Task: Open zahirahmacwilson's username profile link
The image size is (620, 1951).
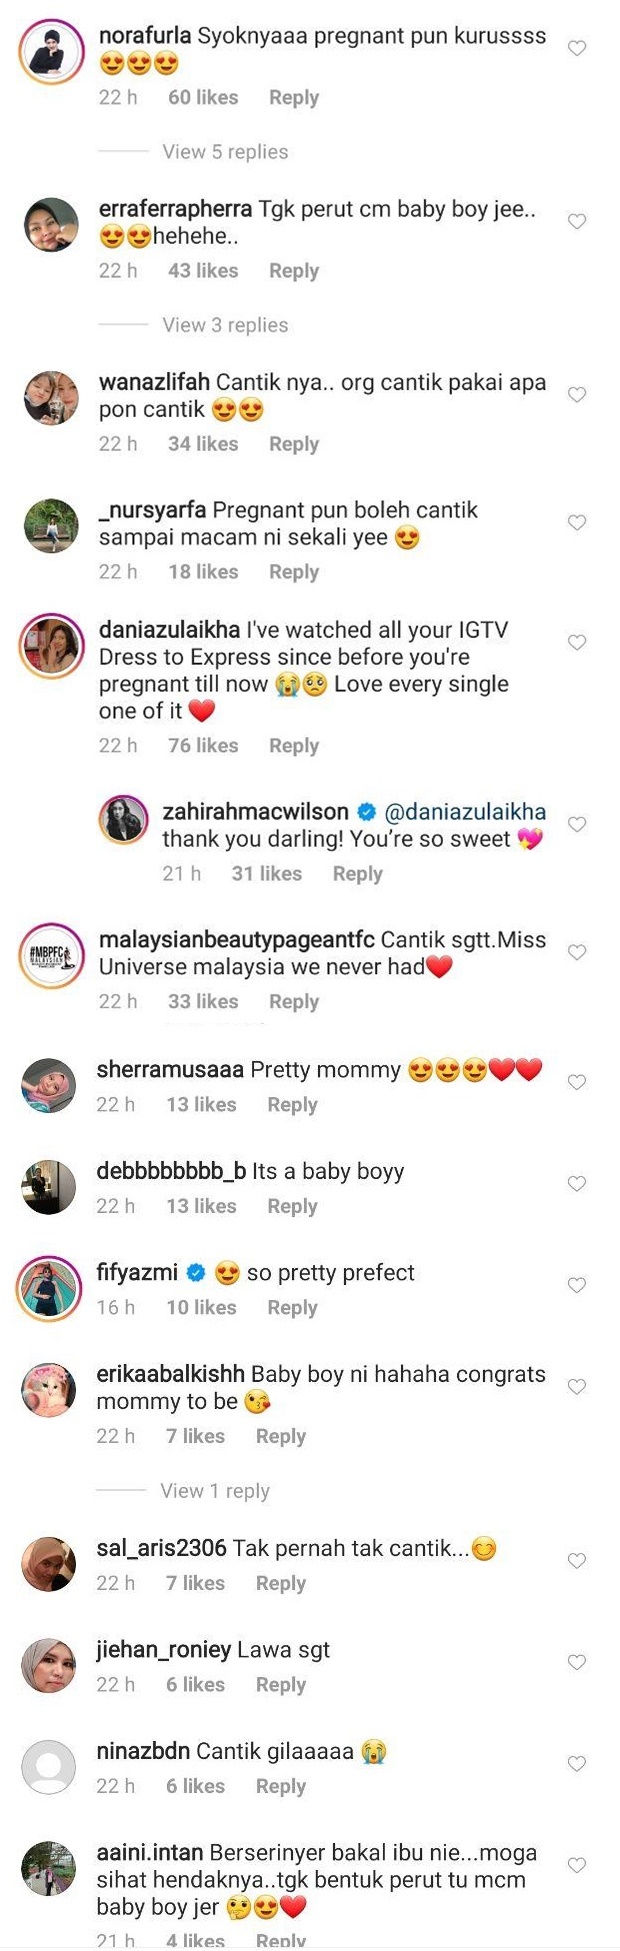Action: [x=256, y=812]
